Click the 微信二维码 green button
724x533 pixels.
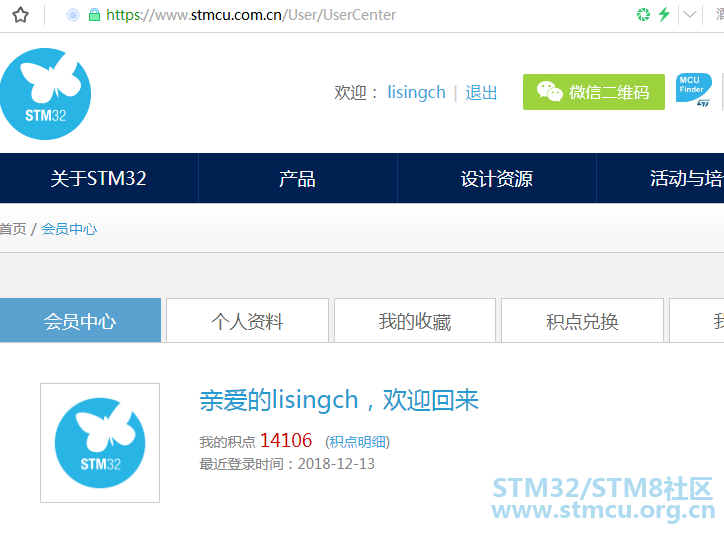[x=594, y=92]
